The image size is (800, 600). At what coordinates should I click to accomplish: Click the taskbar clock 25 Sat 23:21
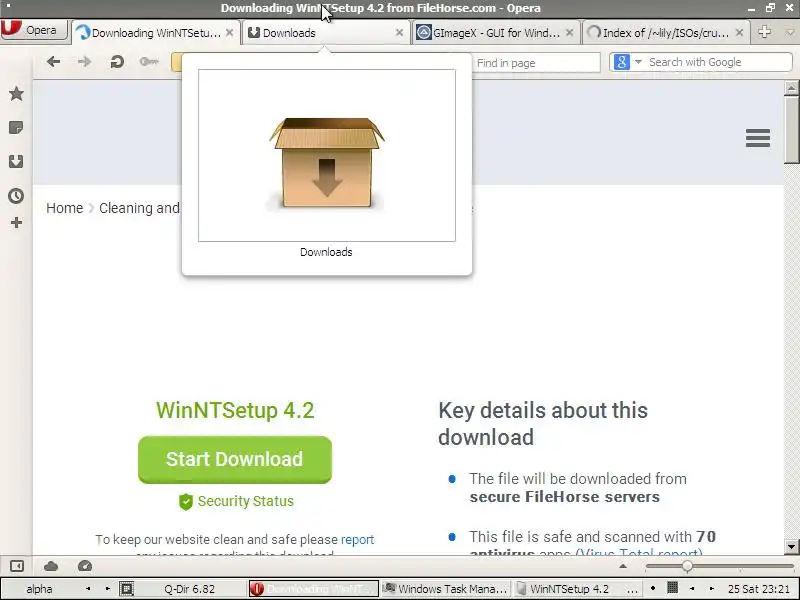tap(759, 589)
